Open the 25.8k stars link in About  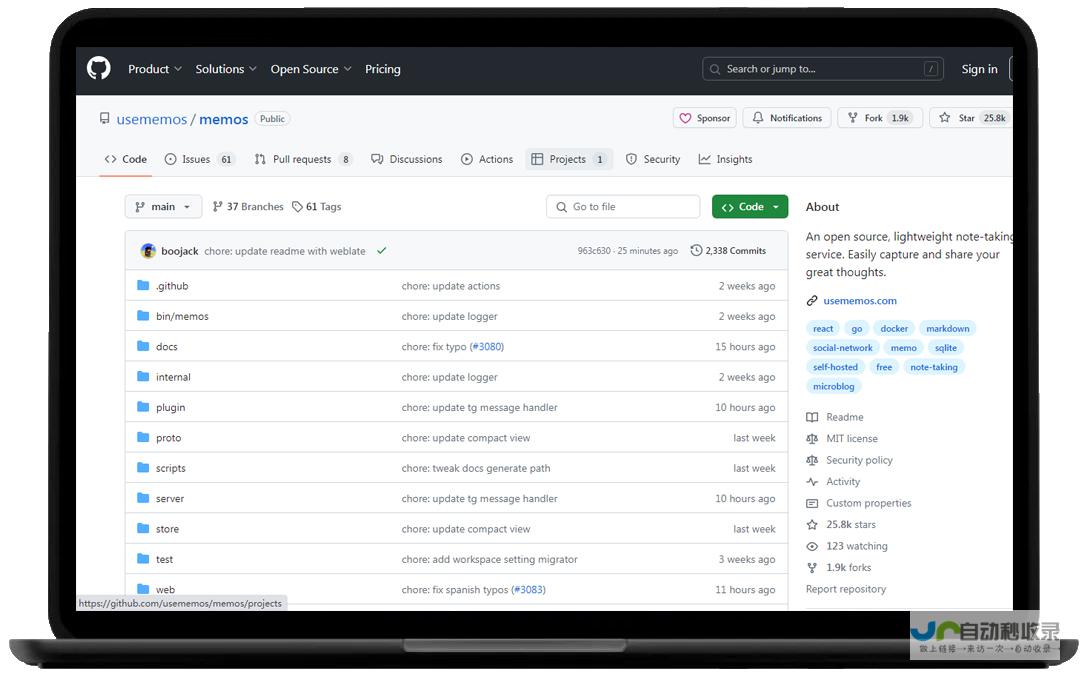(x=851, y=524)
